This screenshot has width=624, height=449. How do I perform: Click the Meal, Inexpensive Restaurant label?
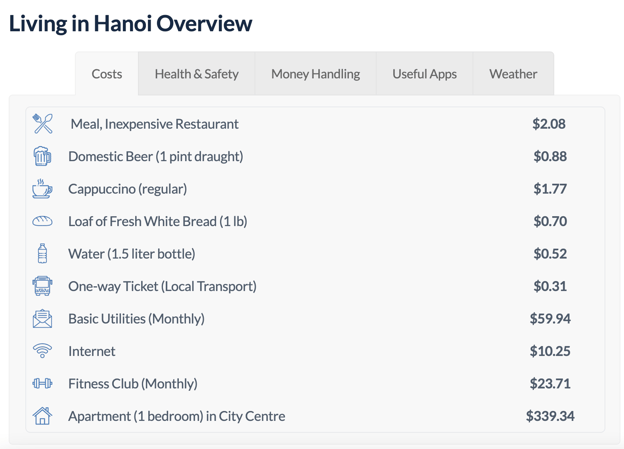pyautogui.click(x=154, y=124)
